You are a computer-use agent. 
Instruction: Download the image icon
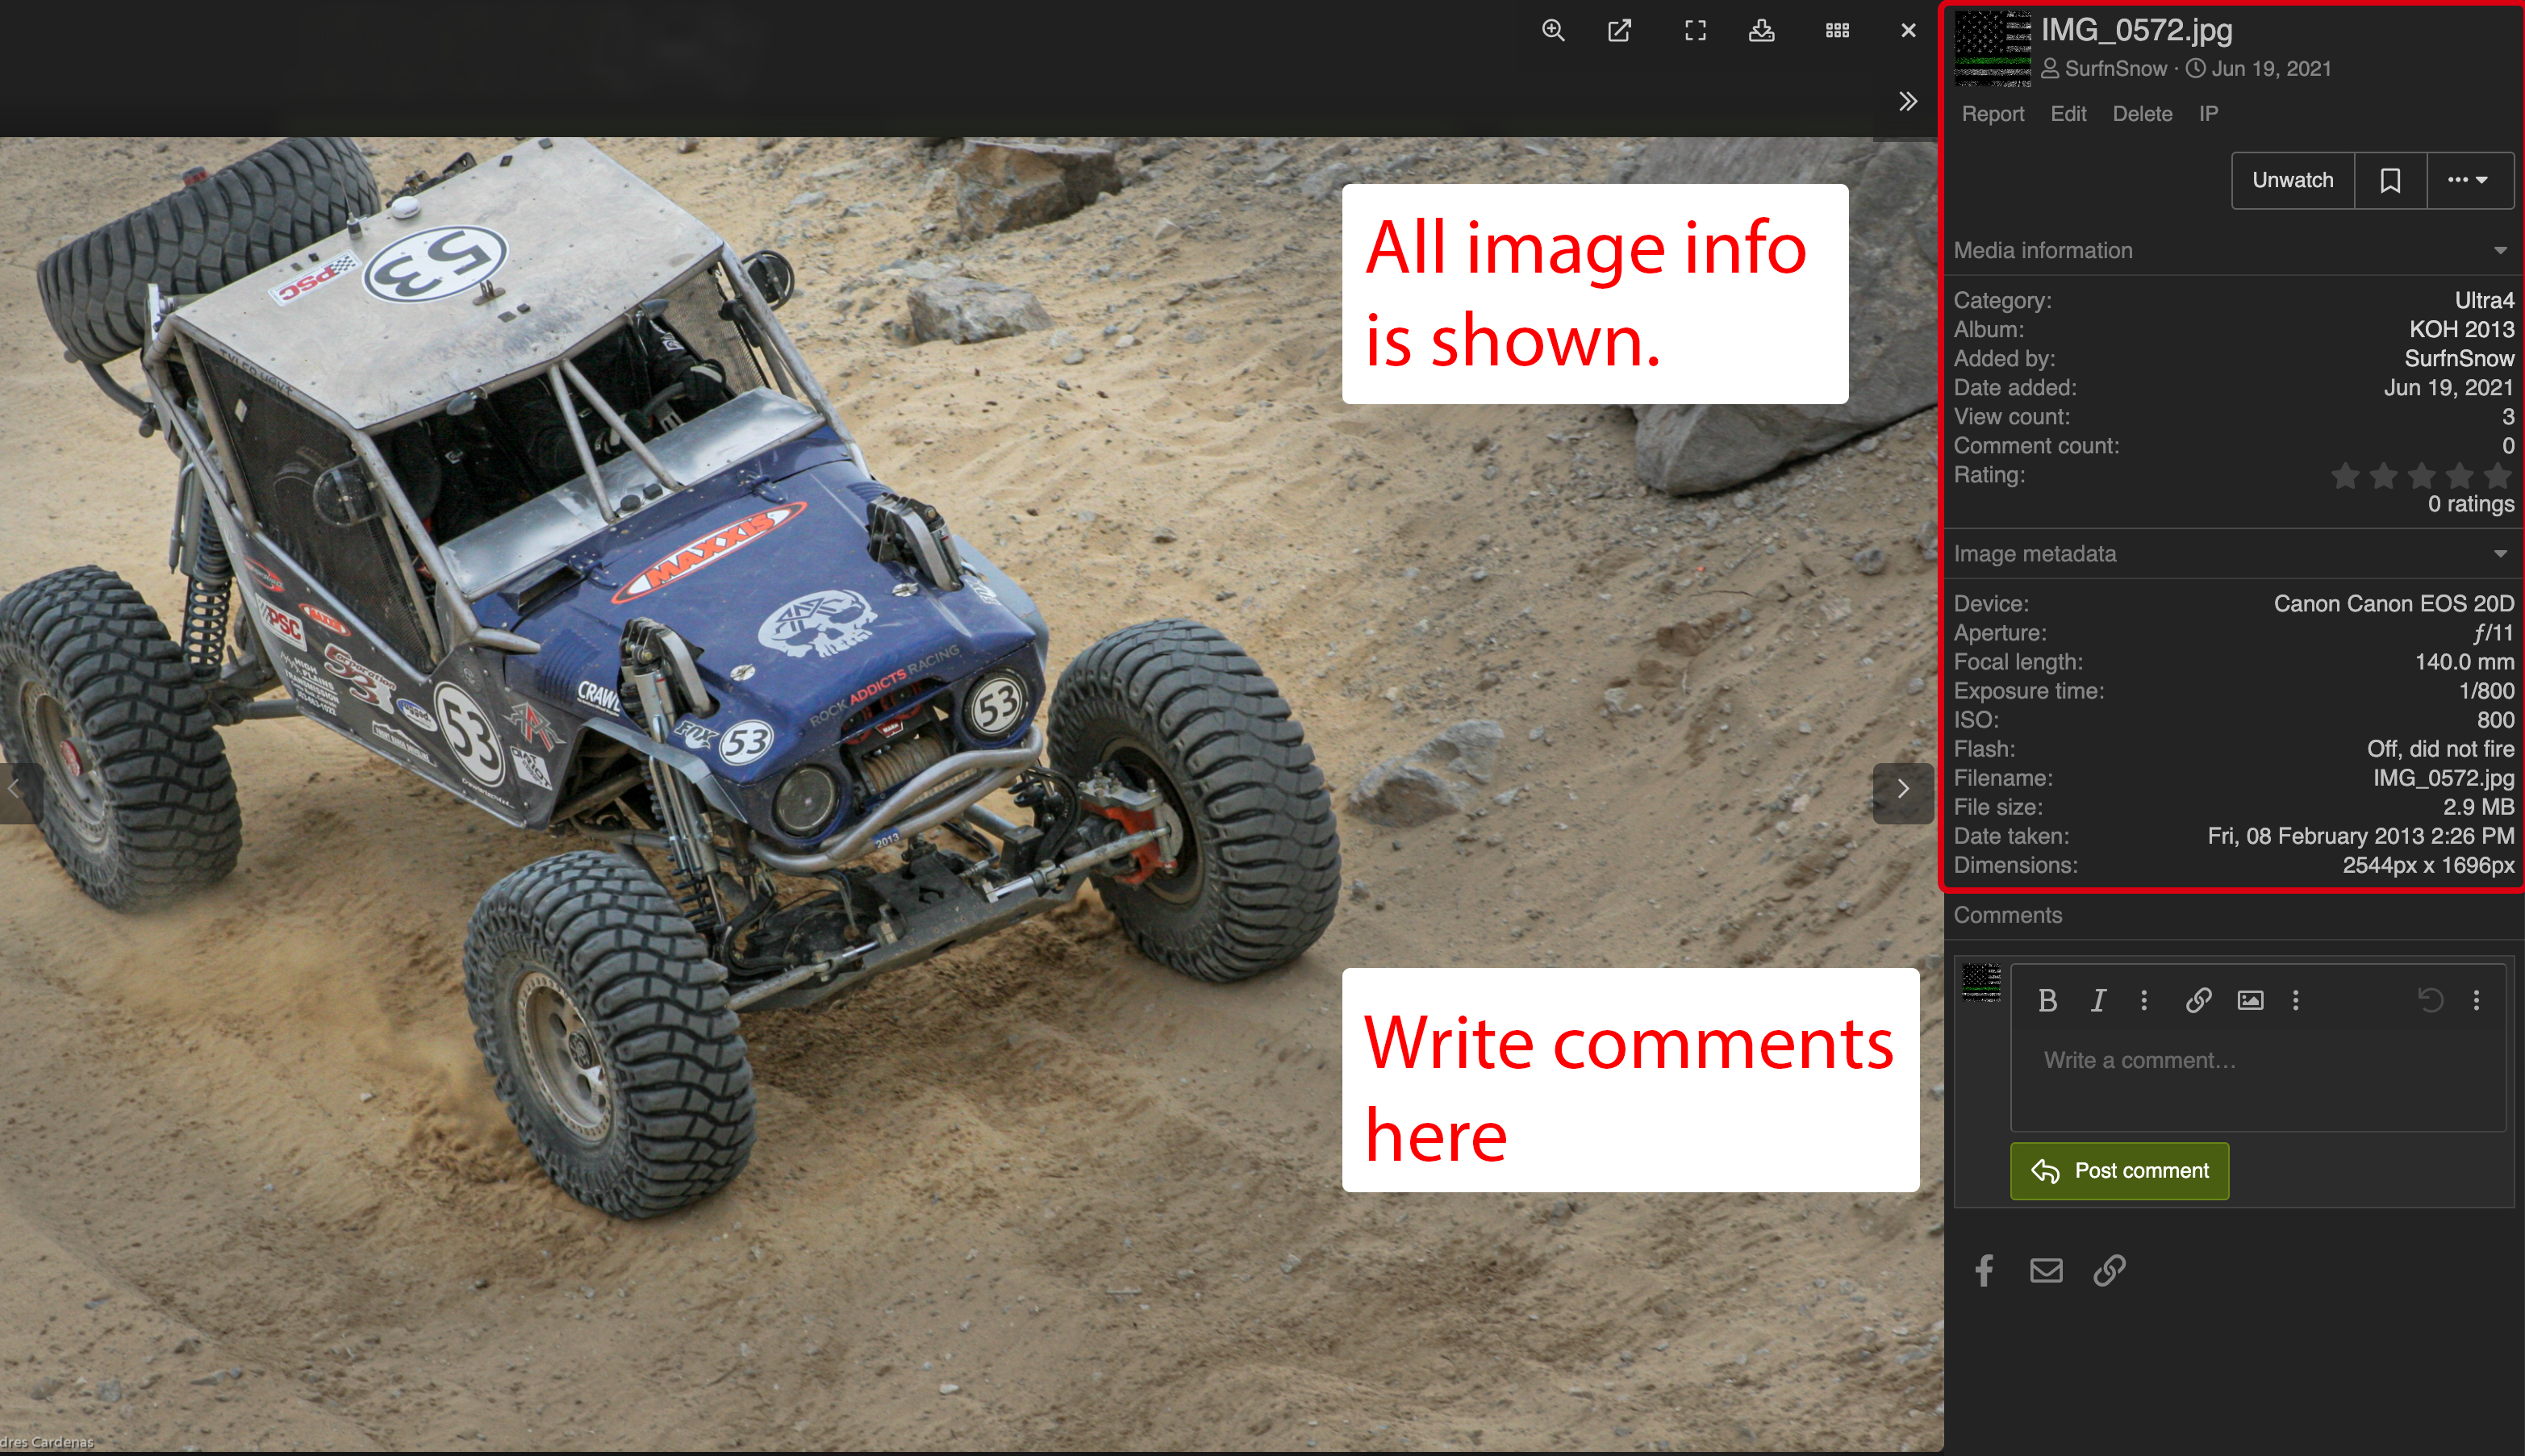tap(1762, 30)
